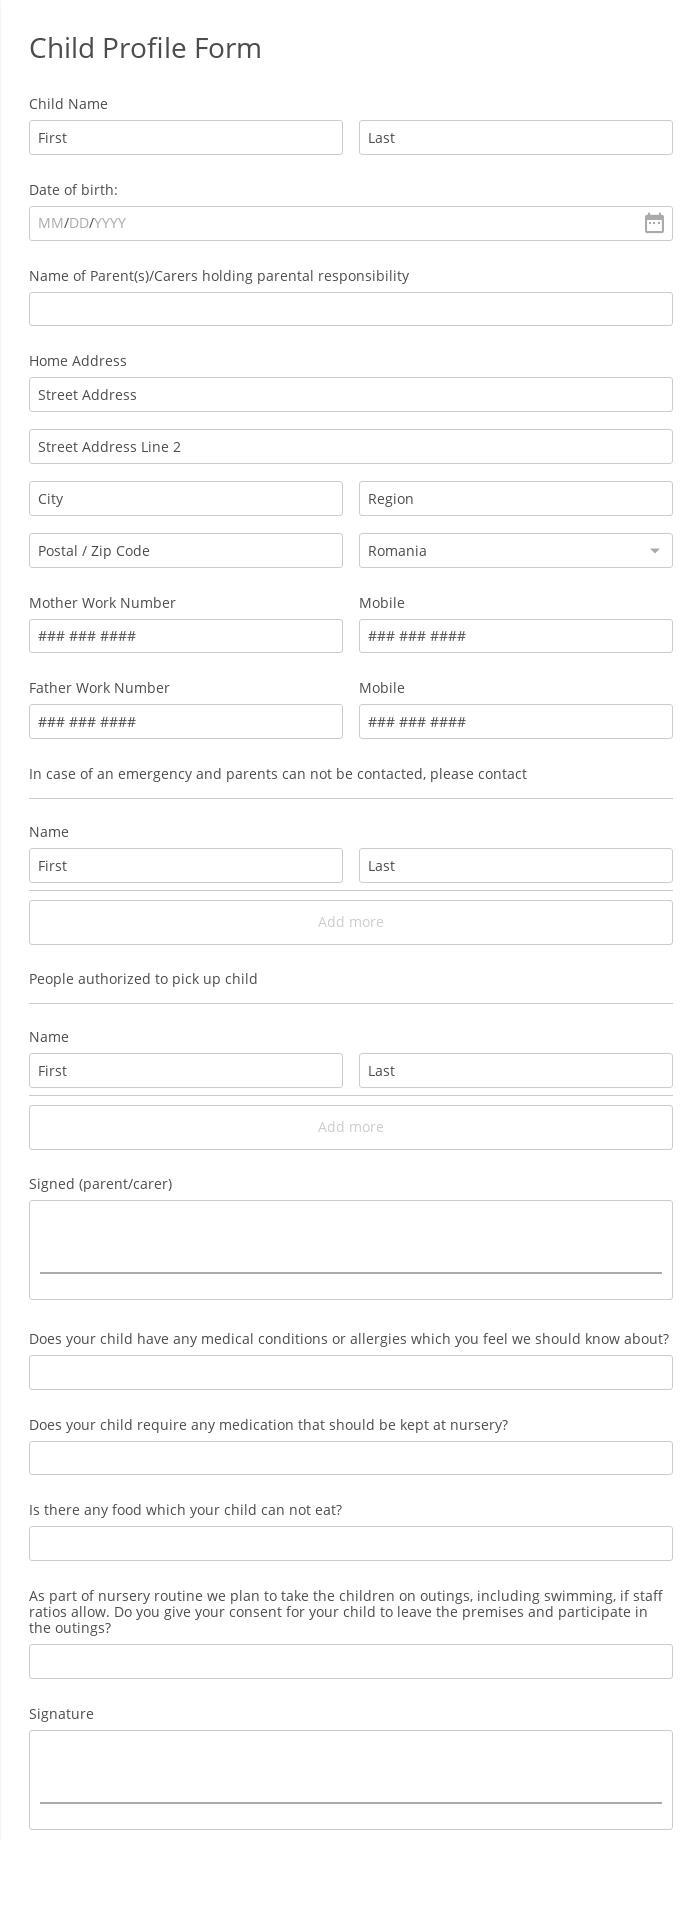Click the Signed (parent/carer) signature box
This screenshot has height=1920, width=700.
coord(350,1249)
